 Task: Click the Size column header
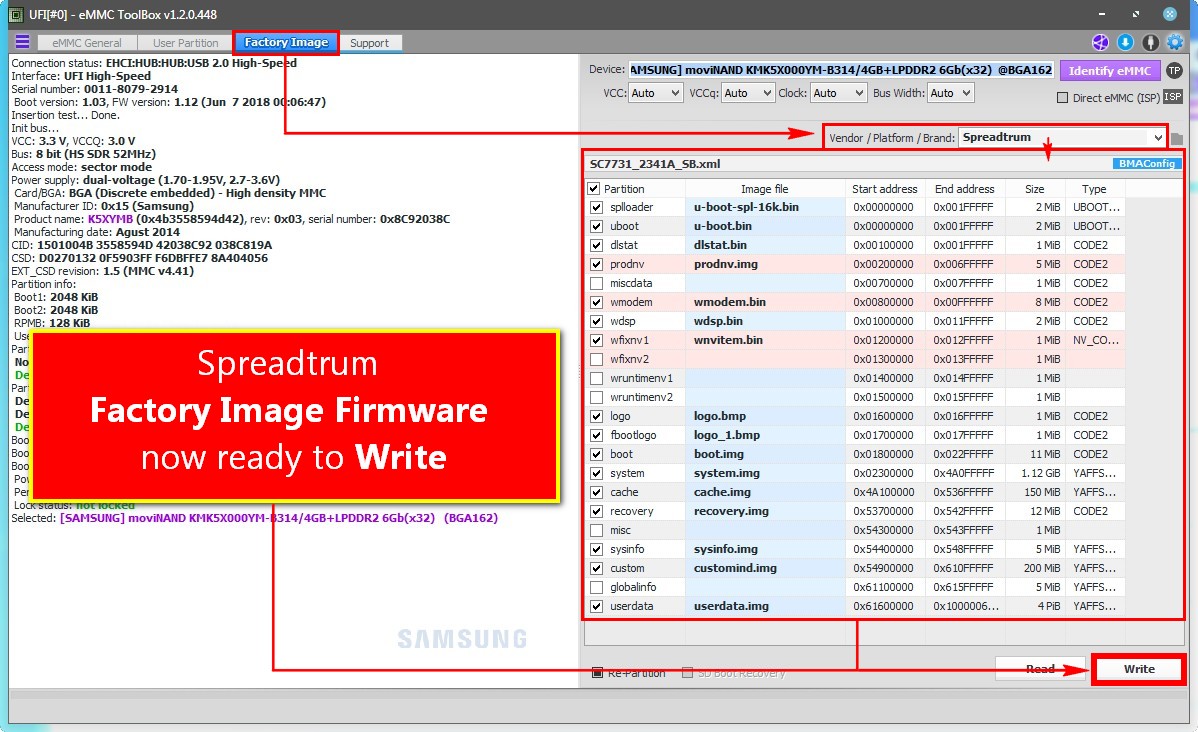(x=1034, y=189)
